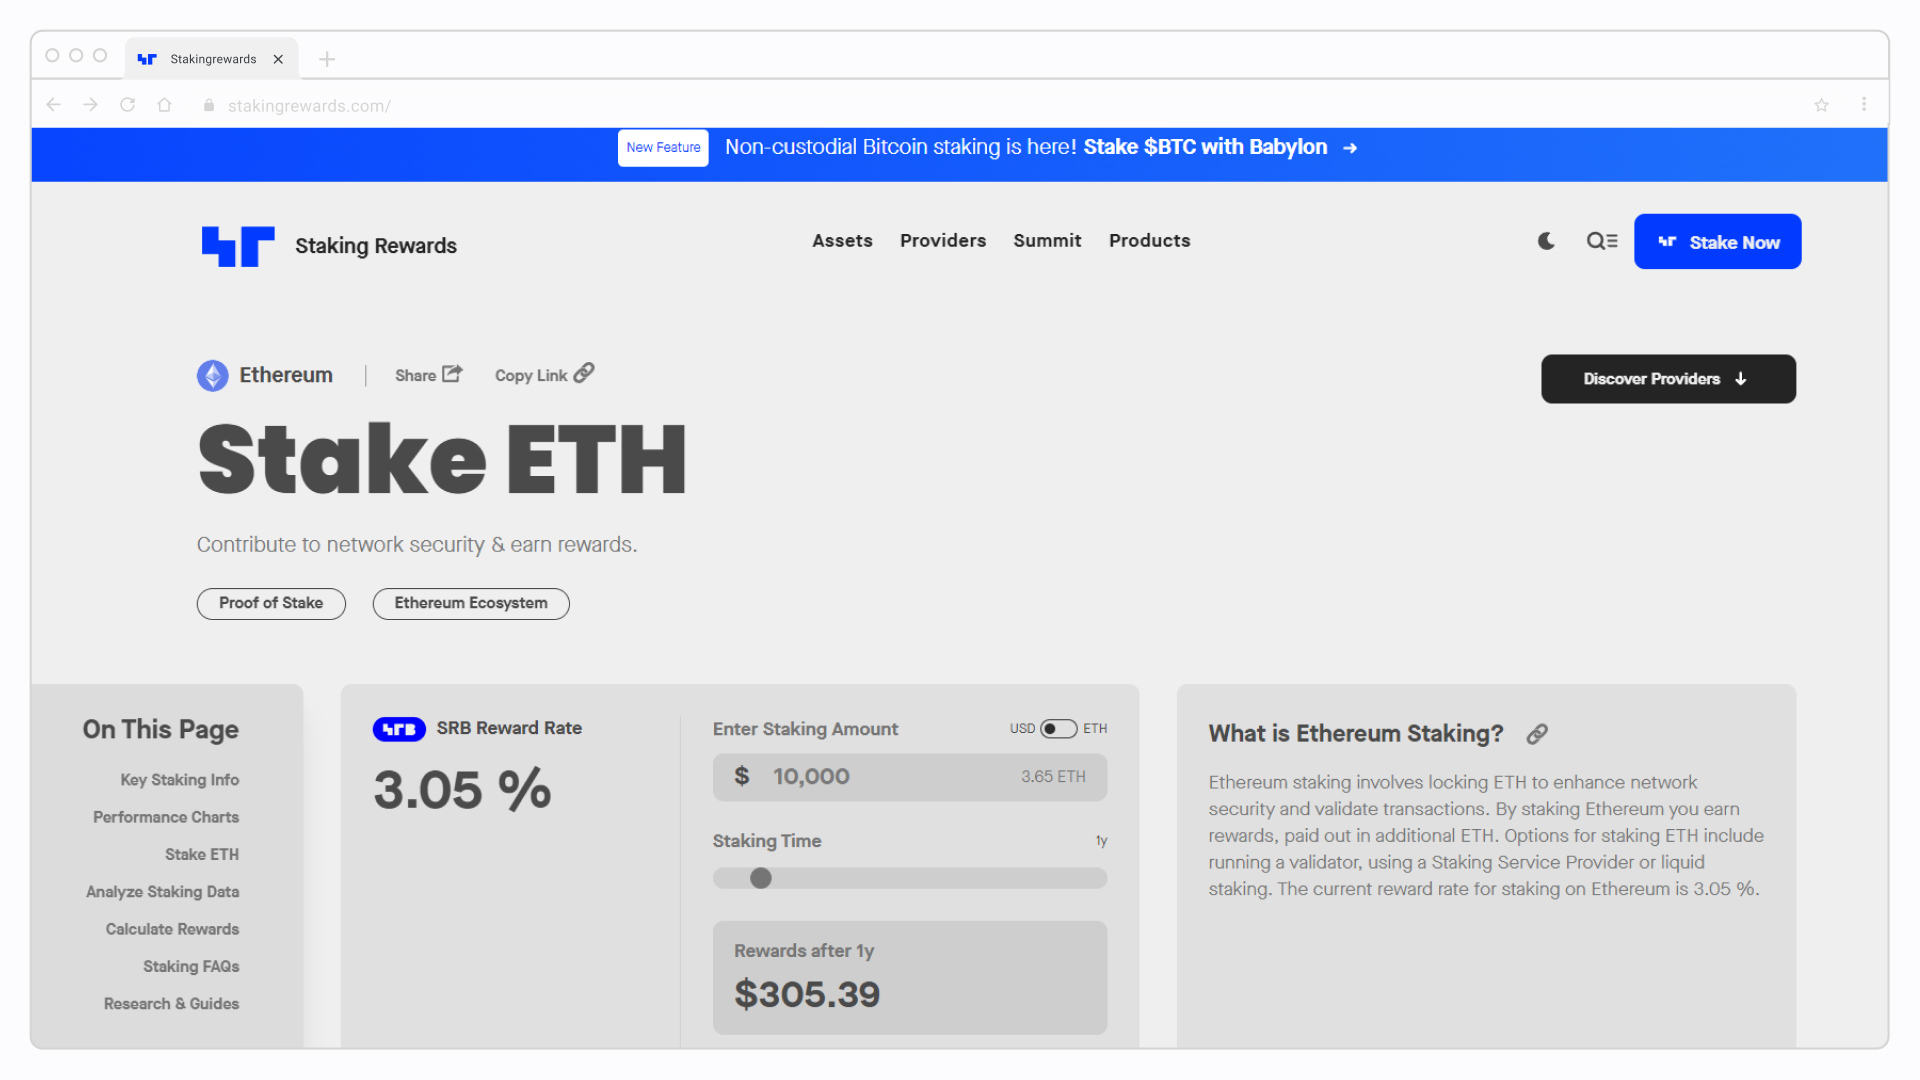This screenshot has height=1080, width=1920.
Task: Click the Copy Link icon
Action: point(582,373)
